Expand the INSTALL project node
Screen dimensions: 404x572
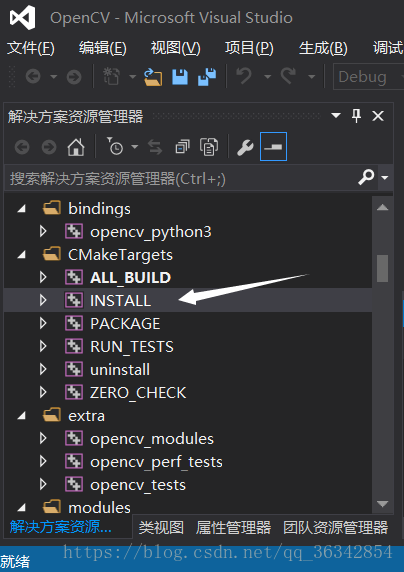pyautogui.click(x=43, y=300)
